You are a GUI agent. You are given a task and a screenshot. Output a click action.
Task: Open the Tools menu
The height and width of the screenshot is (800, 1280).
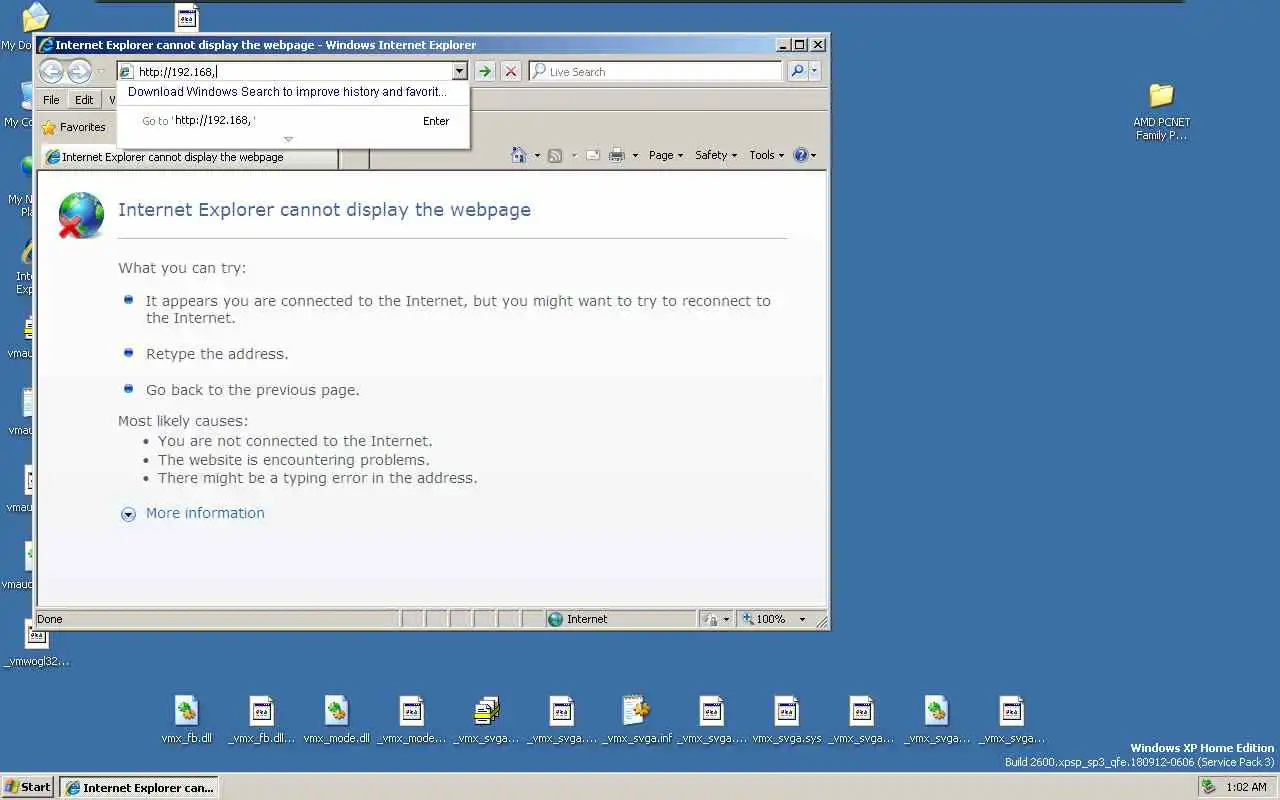[x=766, y=155]
